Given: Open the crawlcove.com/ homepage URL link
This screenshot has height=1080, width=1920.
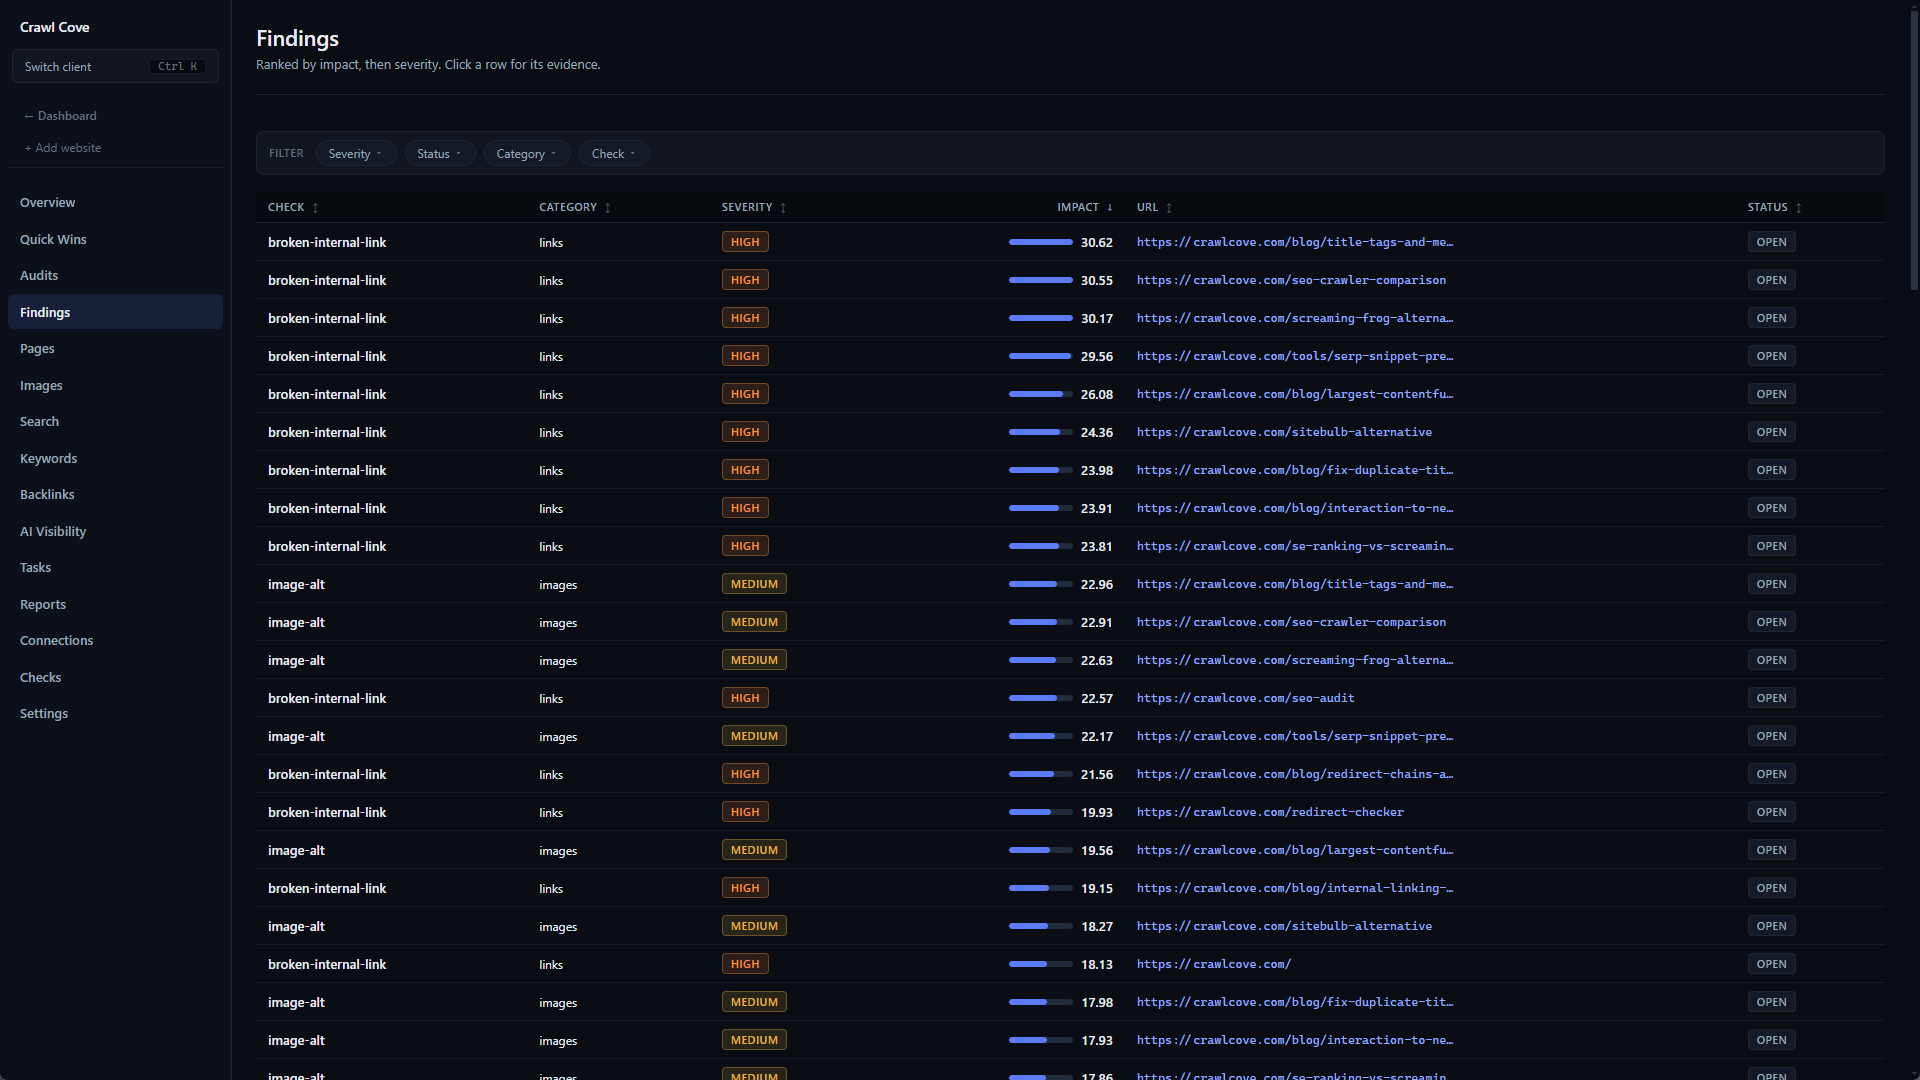Looking at the screenshot, I should 1213,964.
